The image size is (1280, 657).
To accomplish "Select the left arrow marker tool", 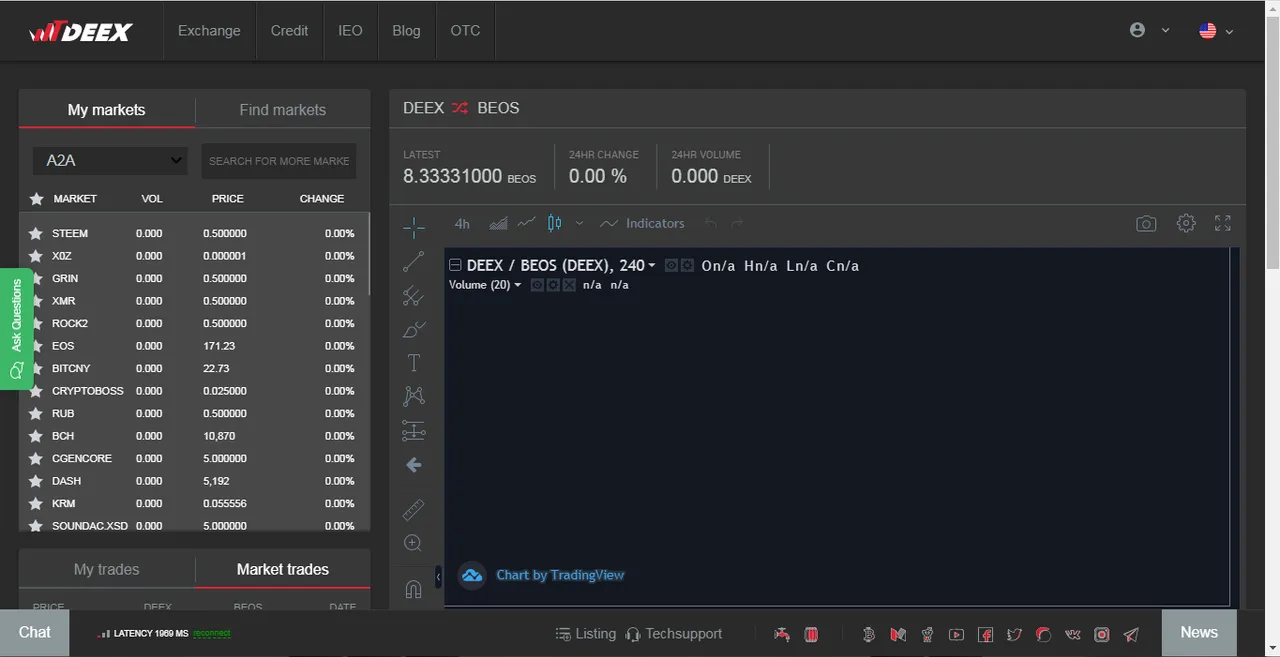I will click(414, 465).
